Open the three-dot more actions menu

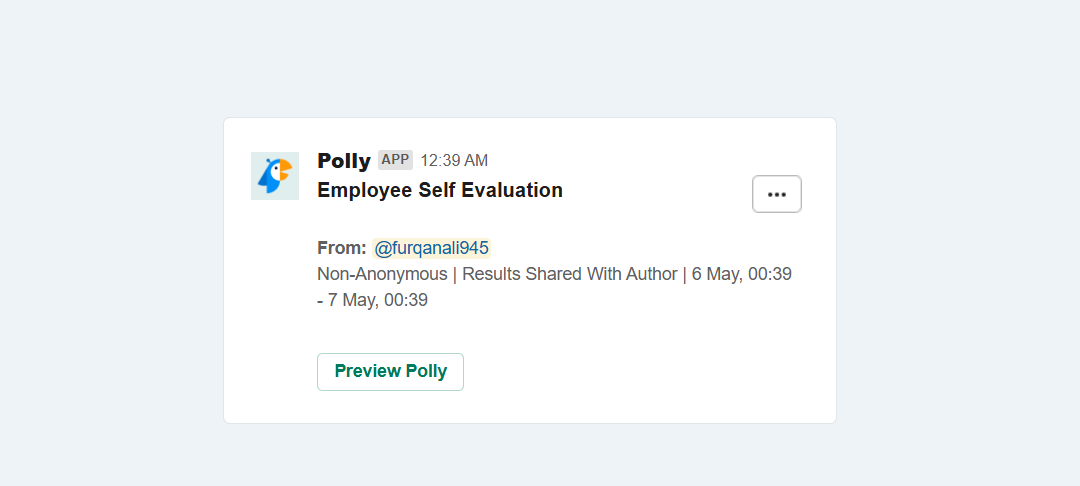(x=777, y=194)
